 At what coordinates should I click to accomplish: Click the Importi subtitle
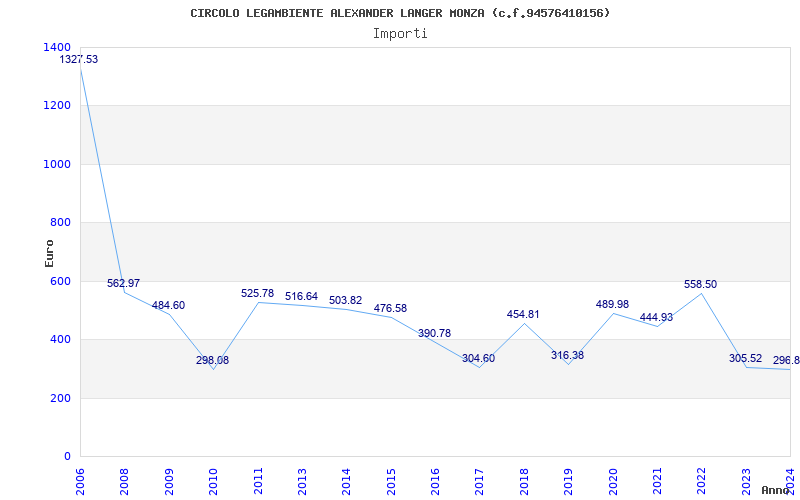(x=400, y=34)
